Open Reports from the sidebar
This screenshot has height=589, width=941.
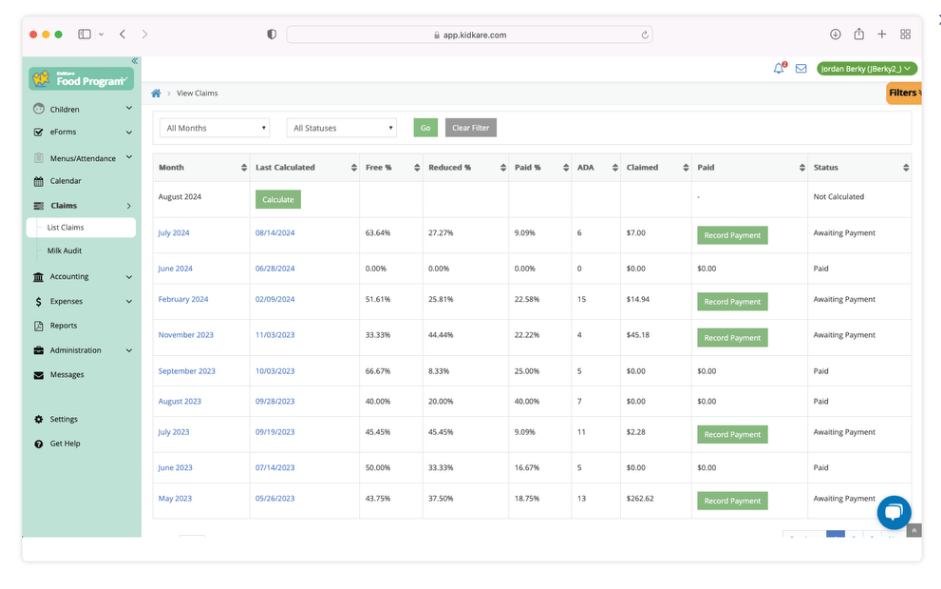click(63, 326)
